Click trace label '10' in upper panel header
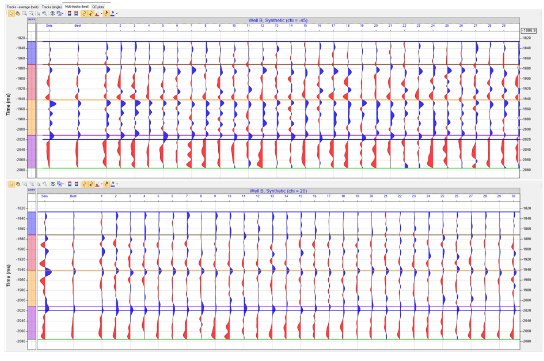Viewport: 544px width, 361px height. click(234, 26)
